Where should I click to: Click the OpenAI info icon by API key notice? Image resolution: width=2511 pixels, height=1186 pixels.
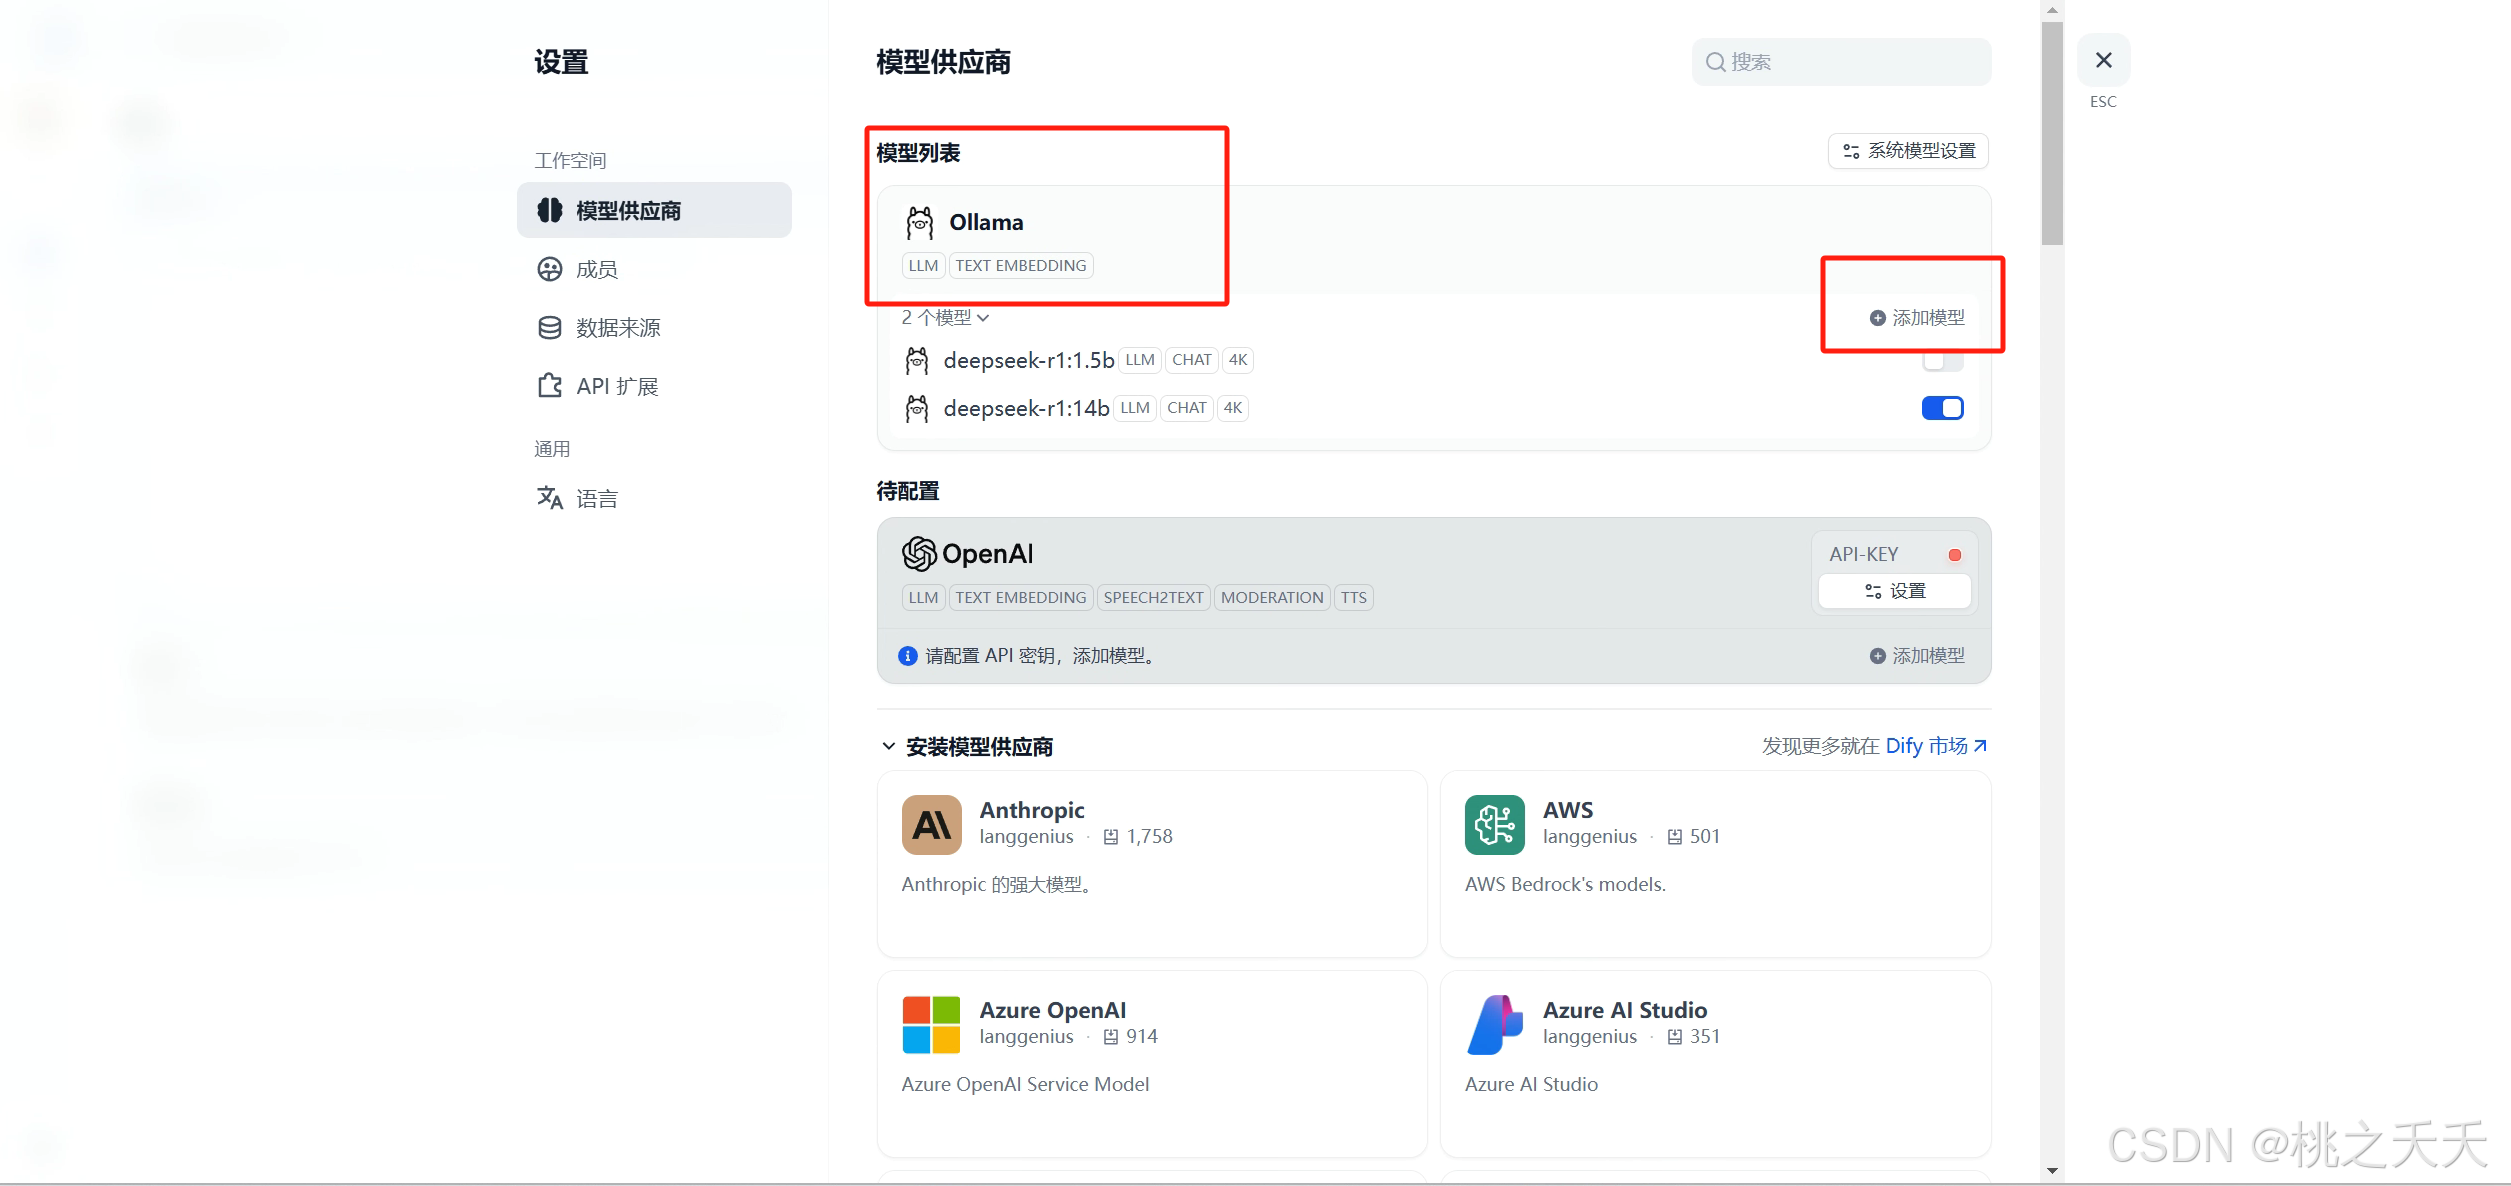pyautogui.click(x=908, y=656)
